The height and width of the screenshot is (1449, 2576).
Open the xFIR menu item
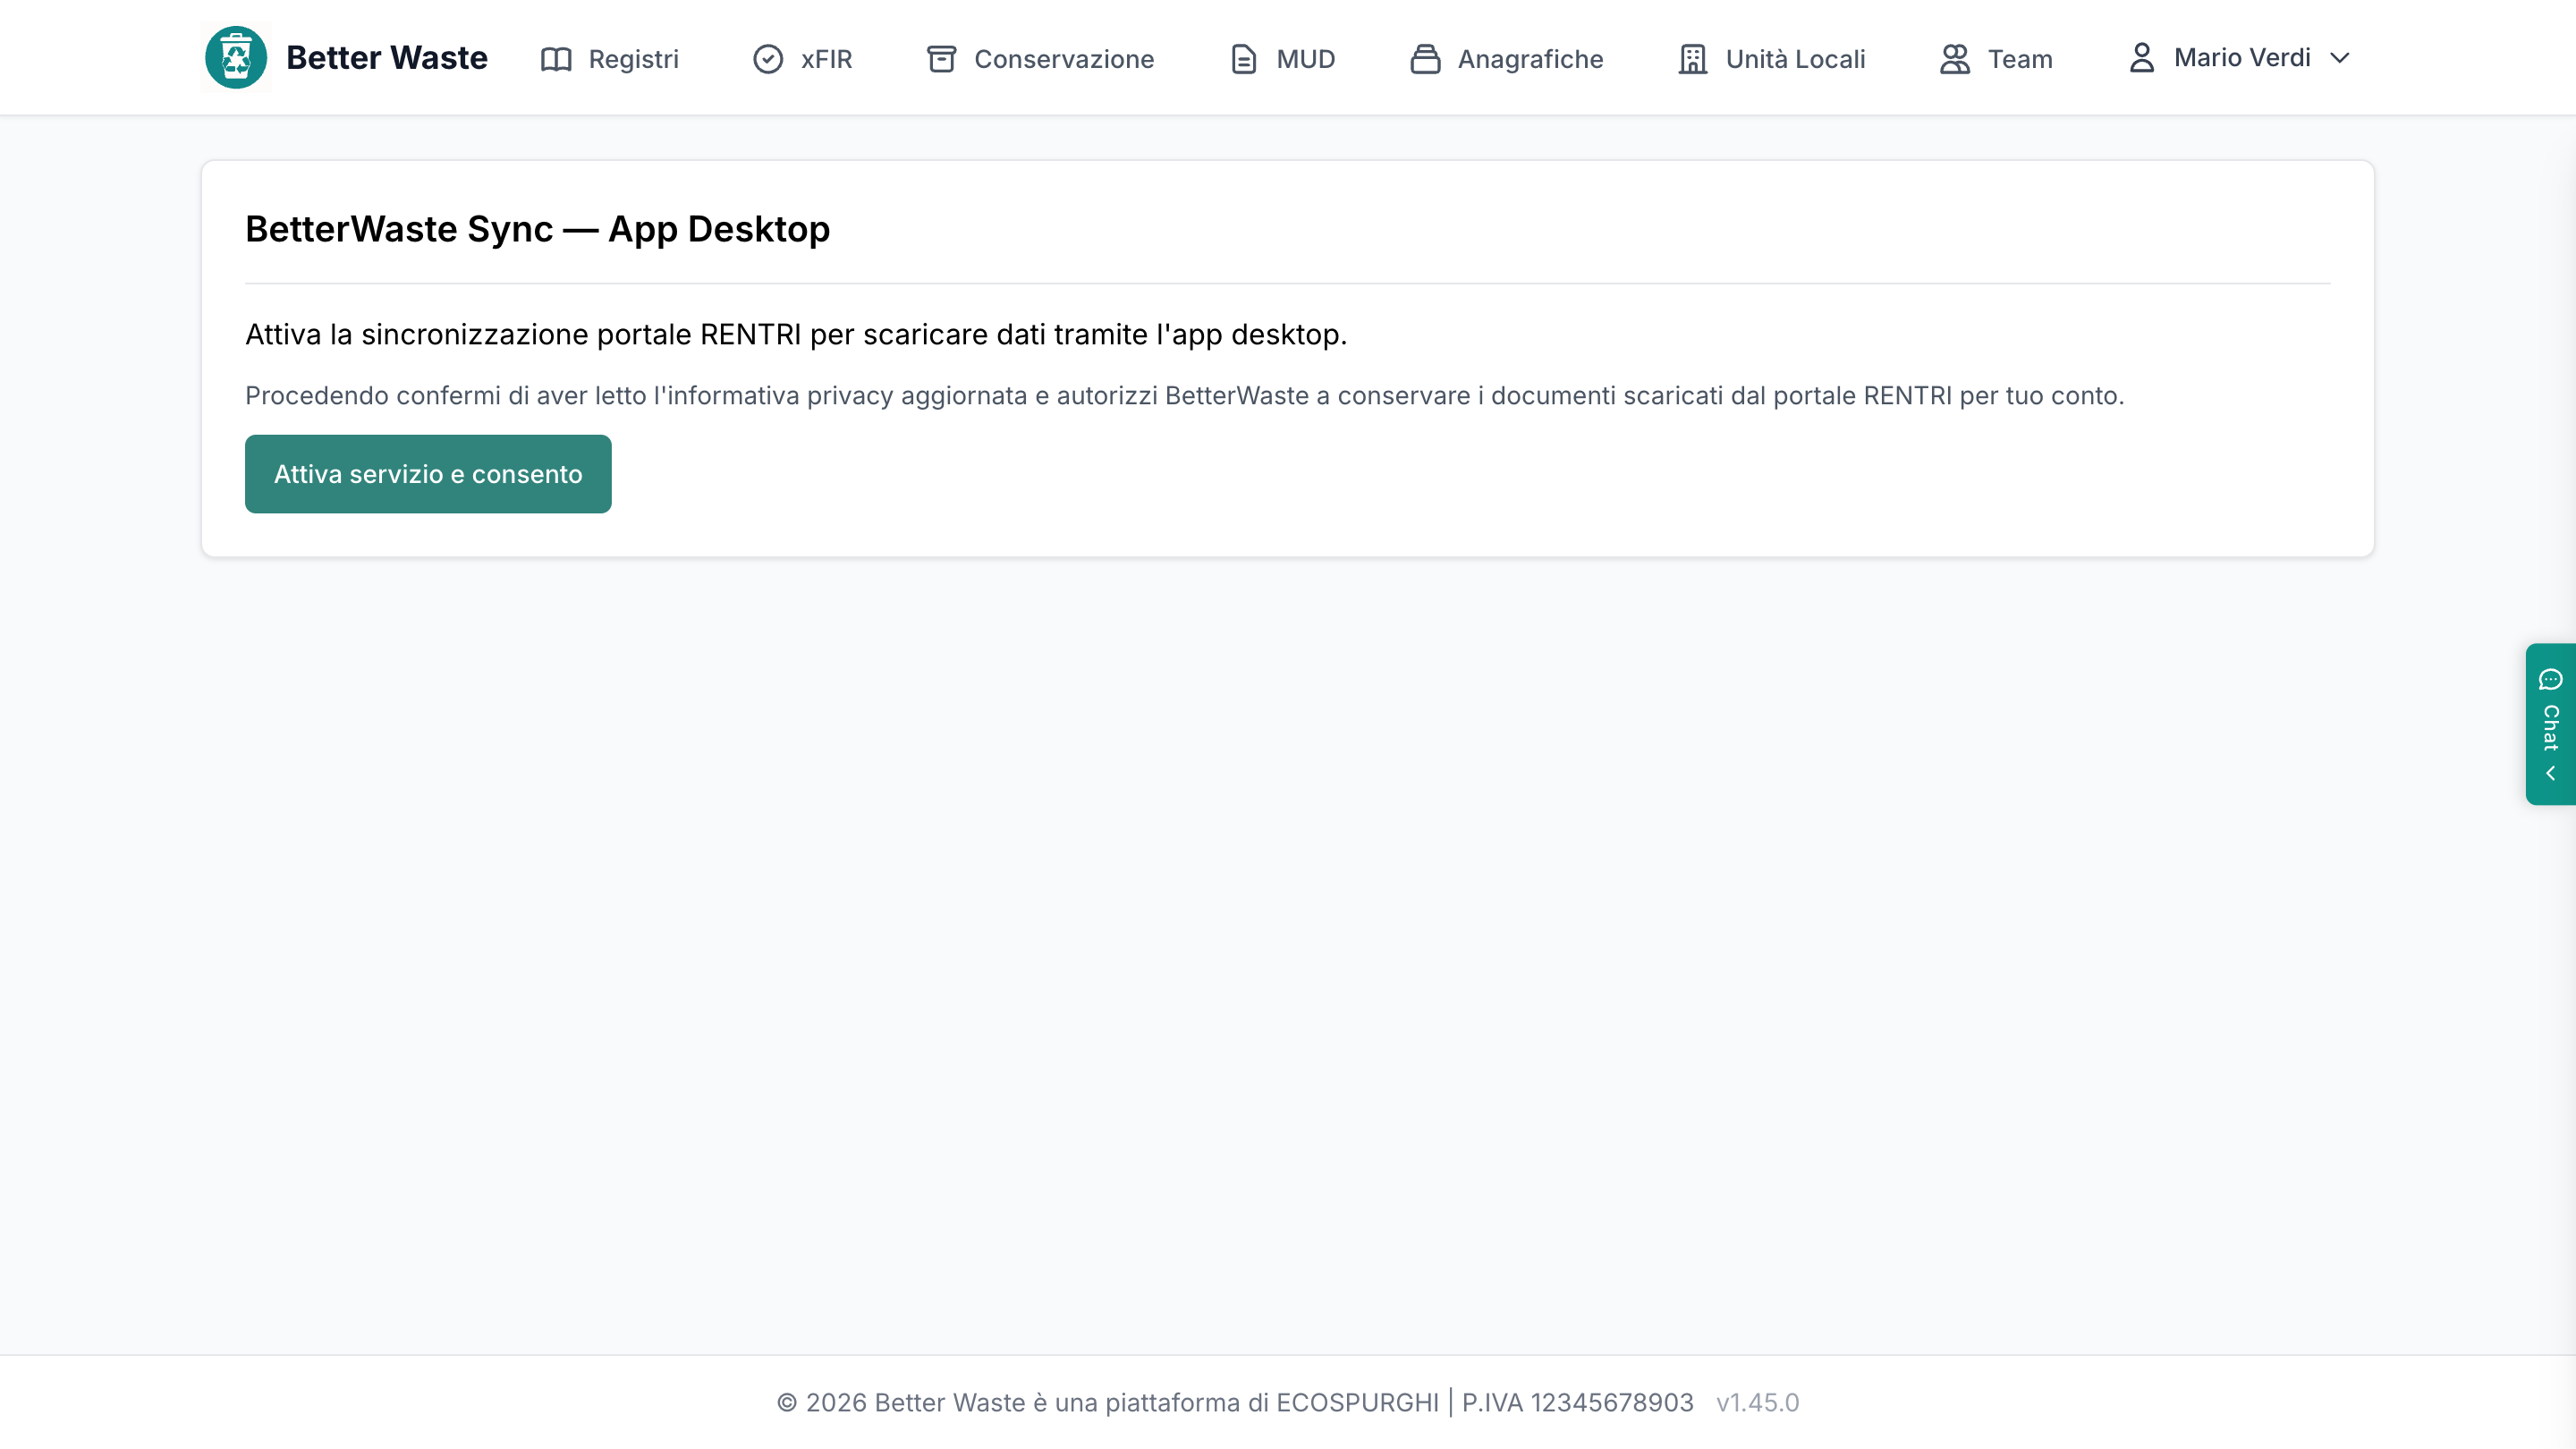[802, 59]
